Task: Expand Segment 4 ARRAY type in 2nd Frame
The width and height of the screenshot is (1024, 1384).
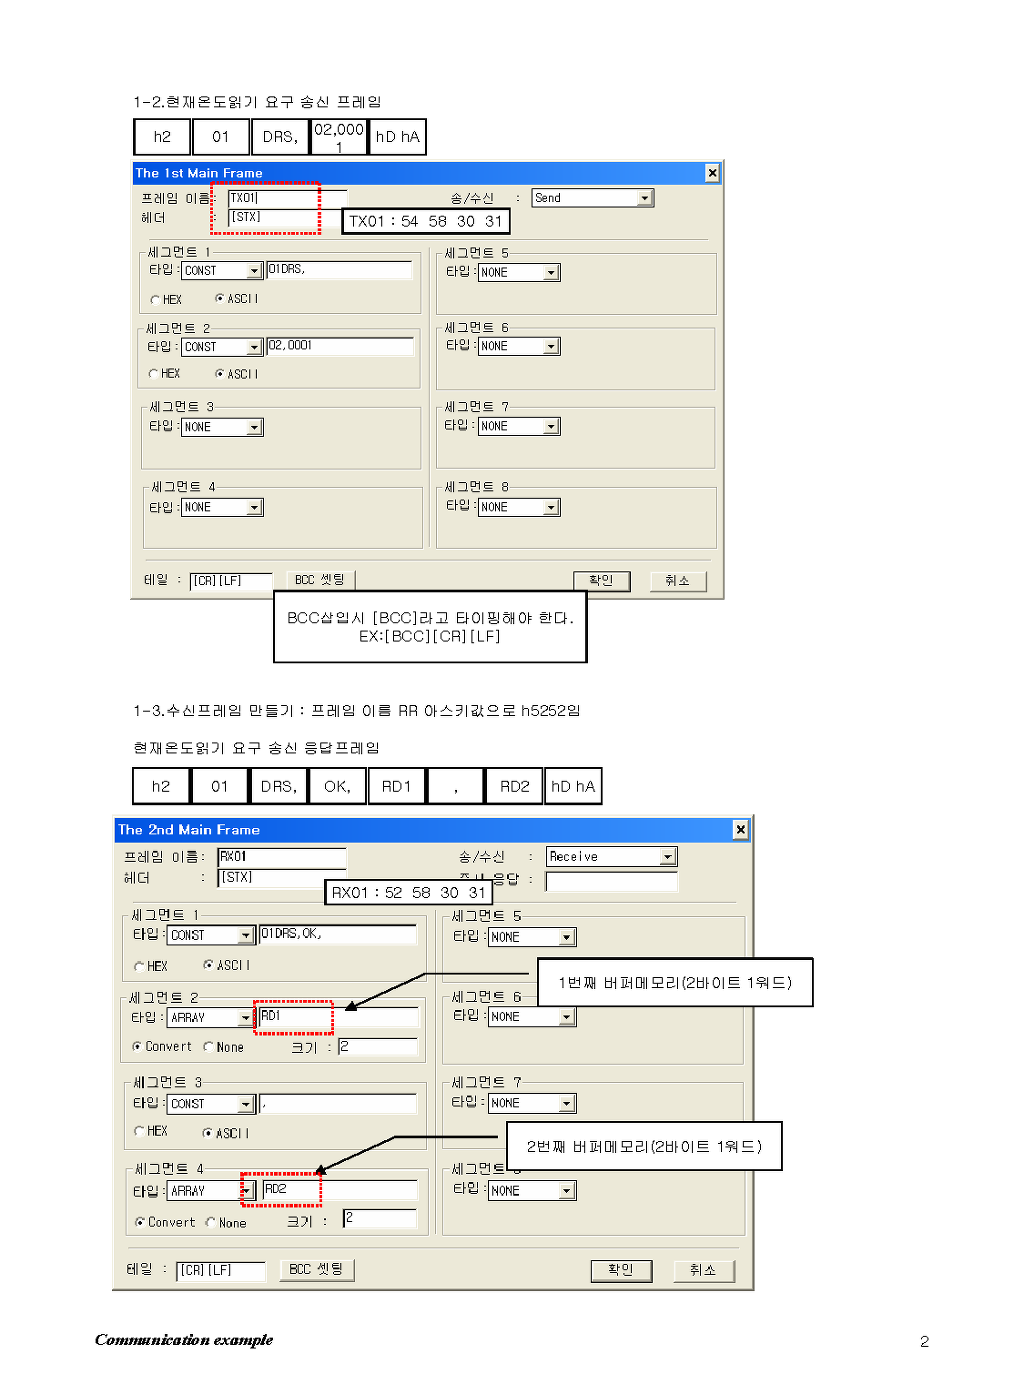Action: tap(246, 1191)
